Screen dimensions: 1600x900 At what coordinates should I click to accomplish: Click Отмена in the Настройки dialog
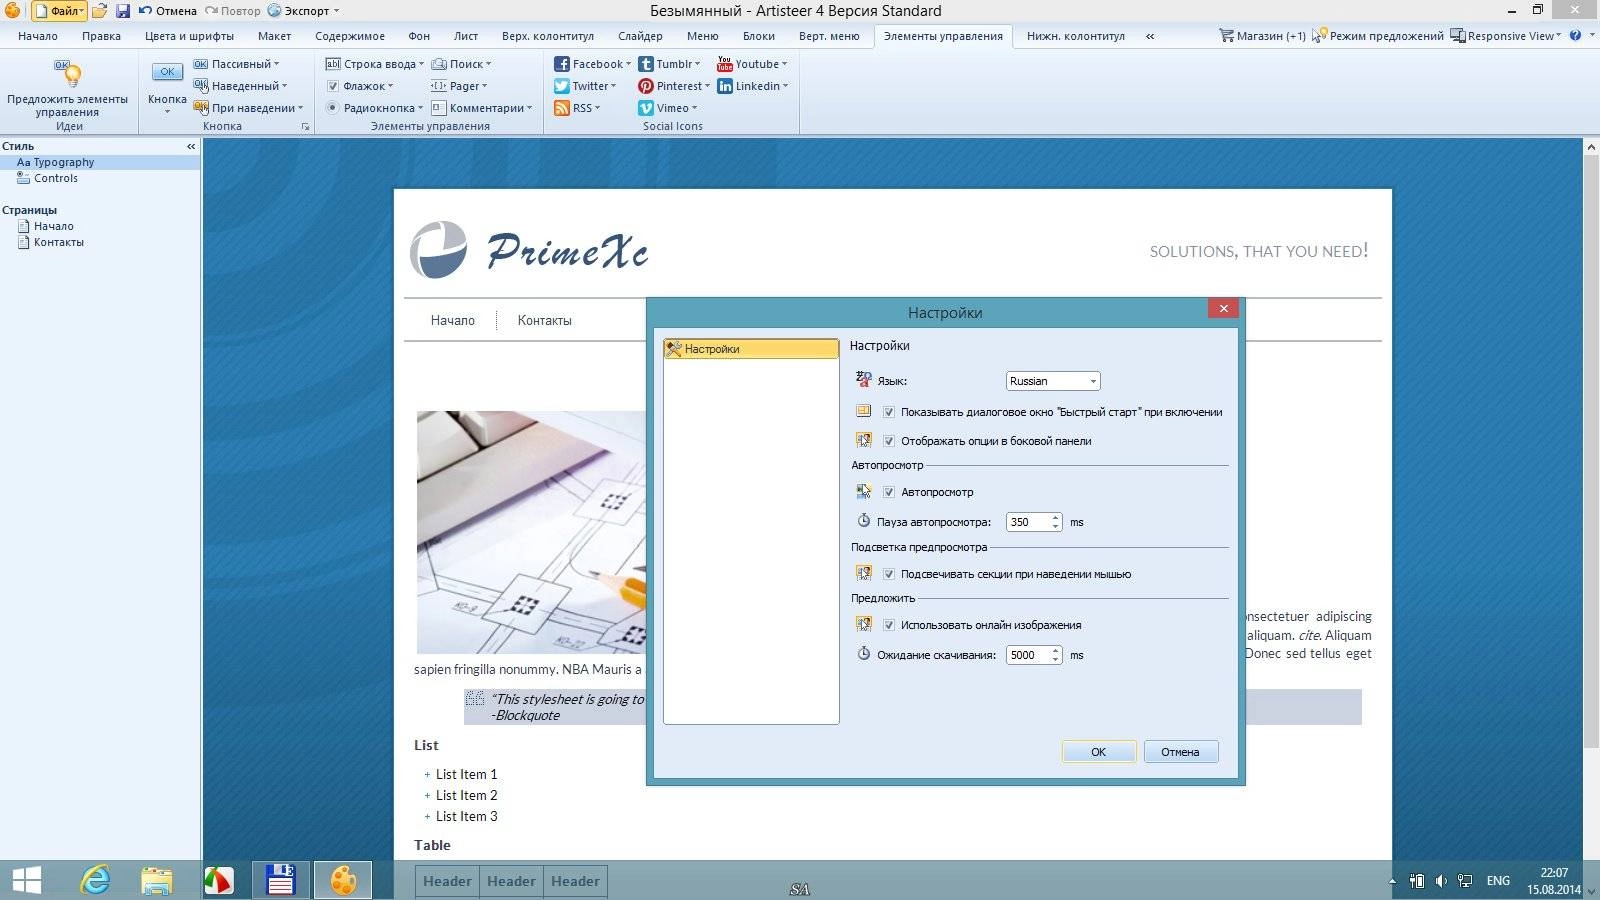pyautogui.click(x=1180, y=752)
